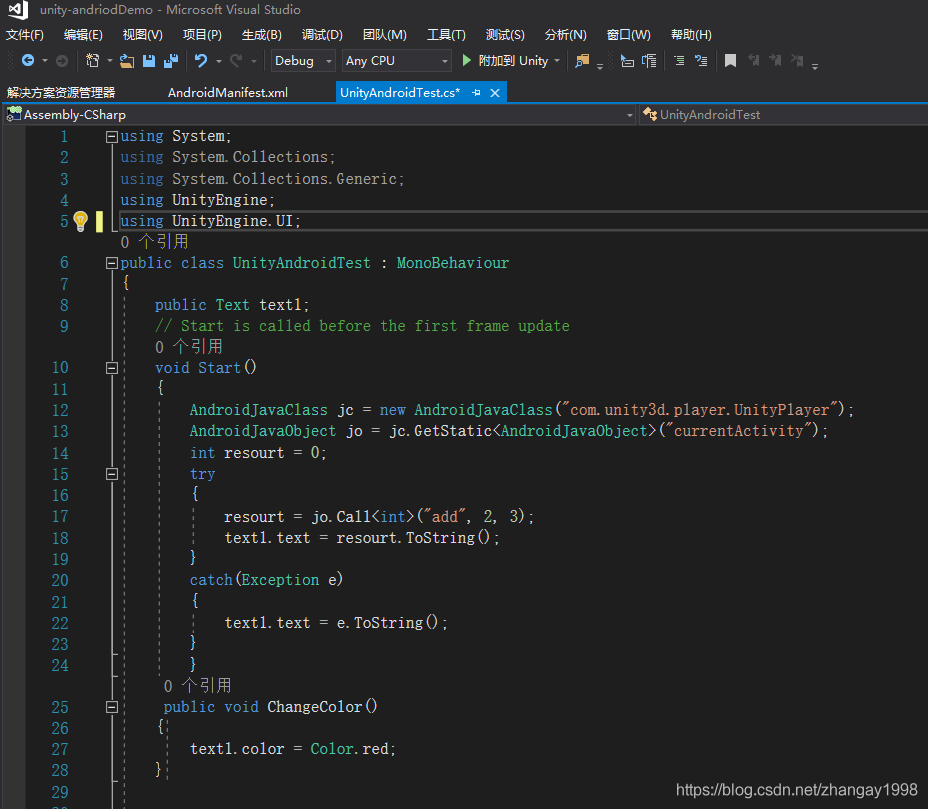The image size is (928, 809).
Task: Open the 视图(V) menu
Action: [143, 35]
